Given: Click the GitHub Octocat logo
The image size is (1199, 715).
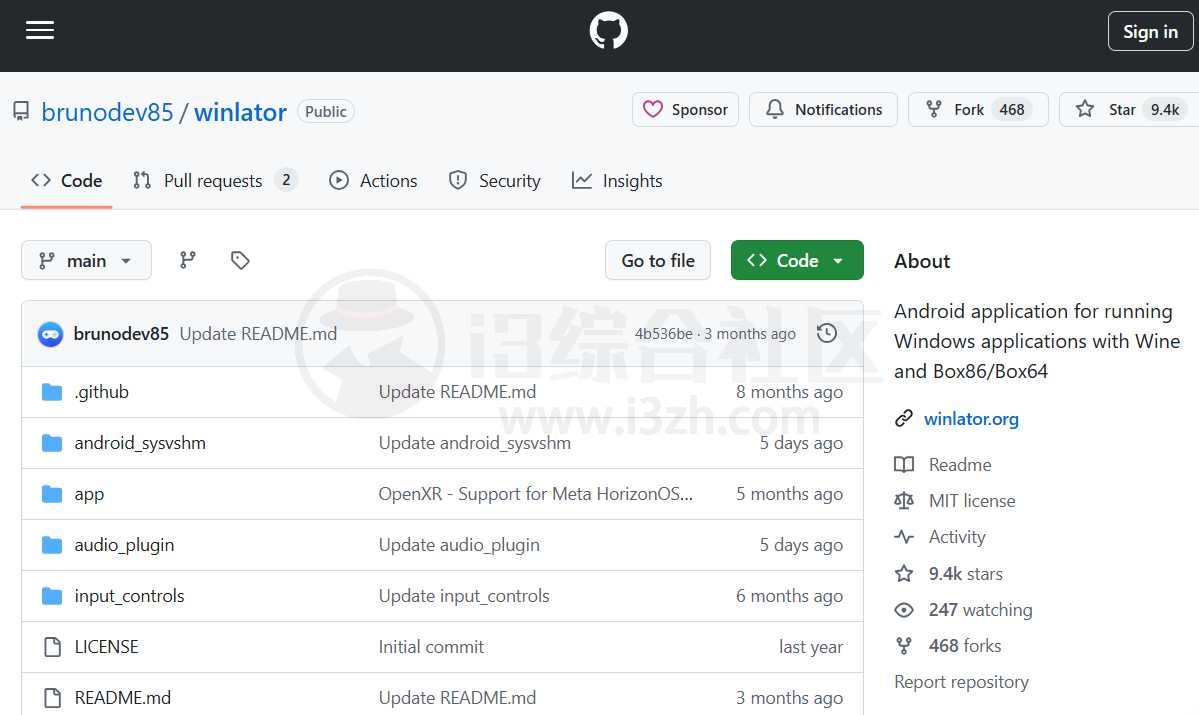Looking at the screenshot, I should (609, 31).
